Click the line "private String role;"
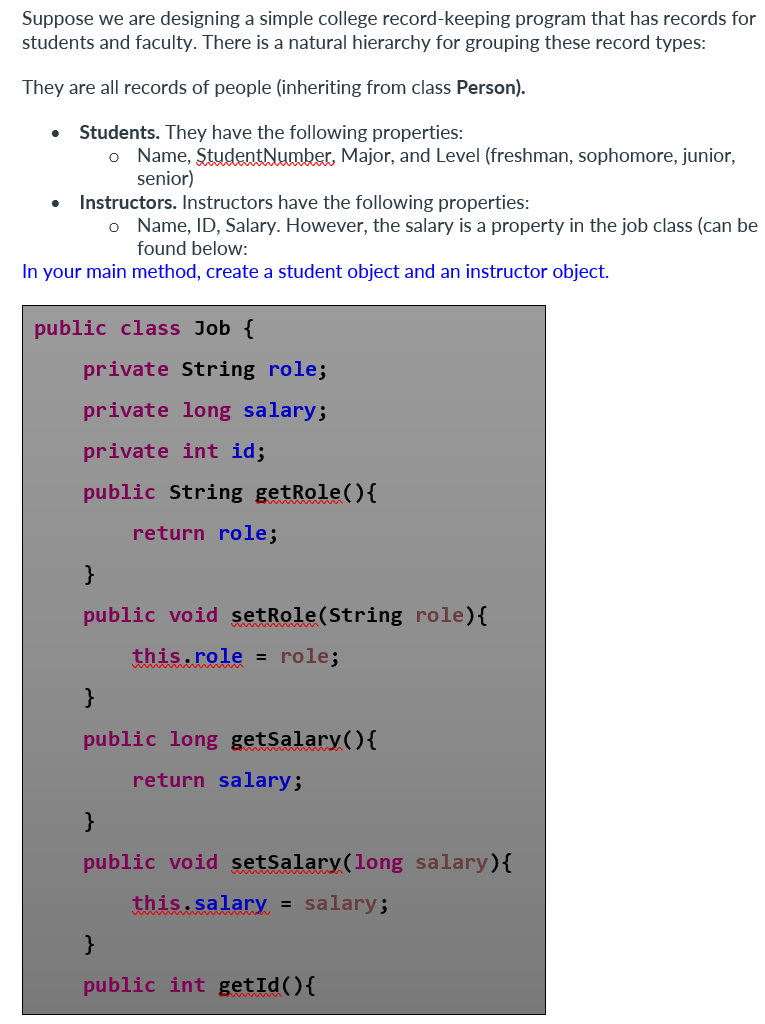 pos(205,369)
